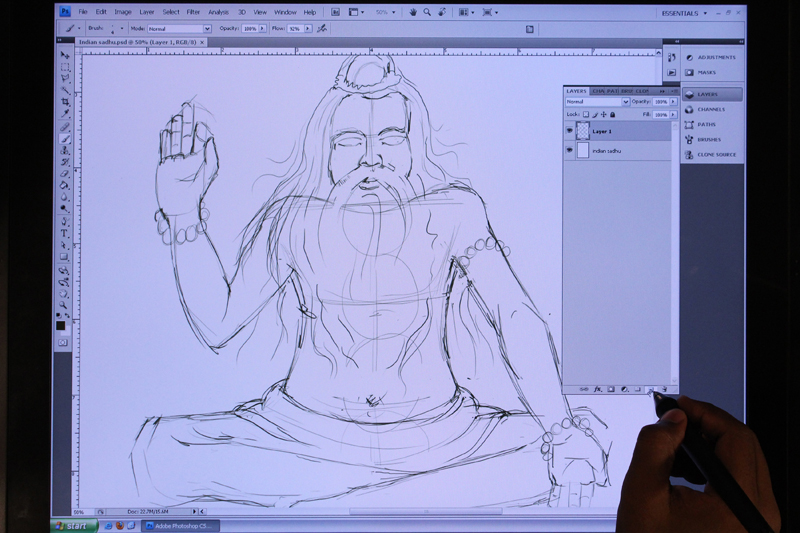Open the brush Mode dropdown
Image resolution: width=800 pixels, height=533 pixels.
click(179, 29)
